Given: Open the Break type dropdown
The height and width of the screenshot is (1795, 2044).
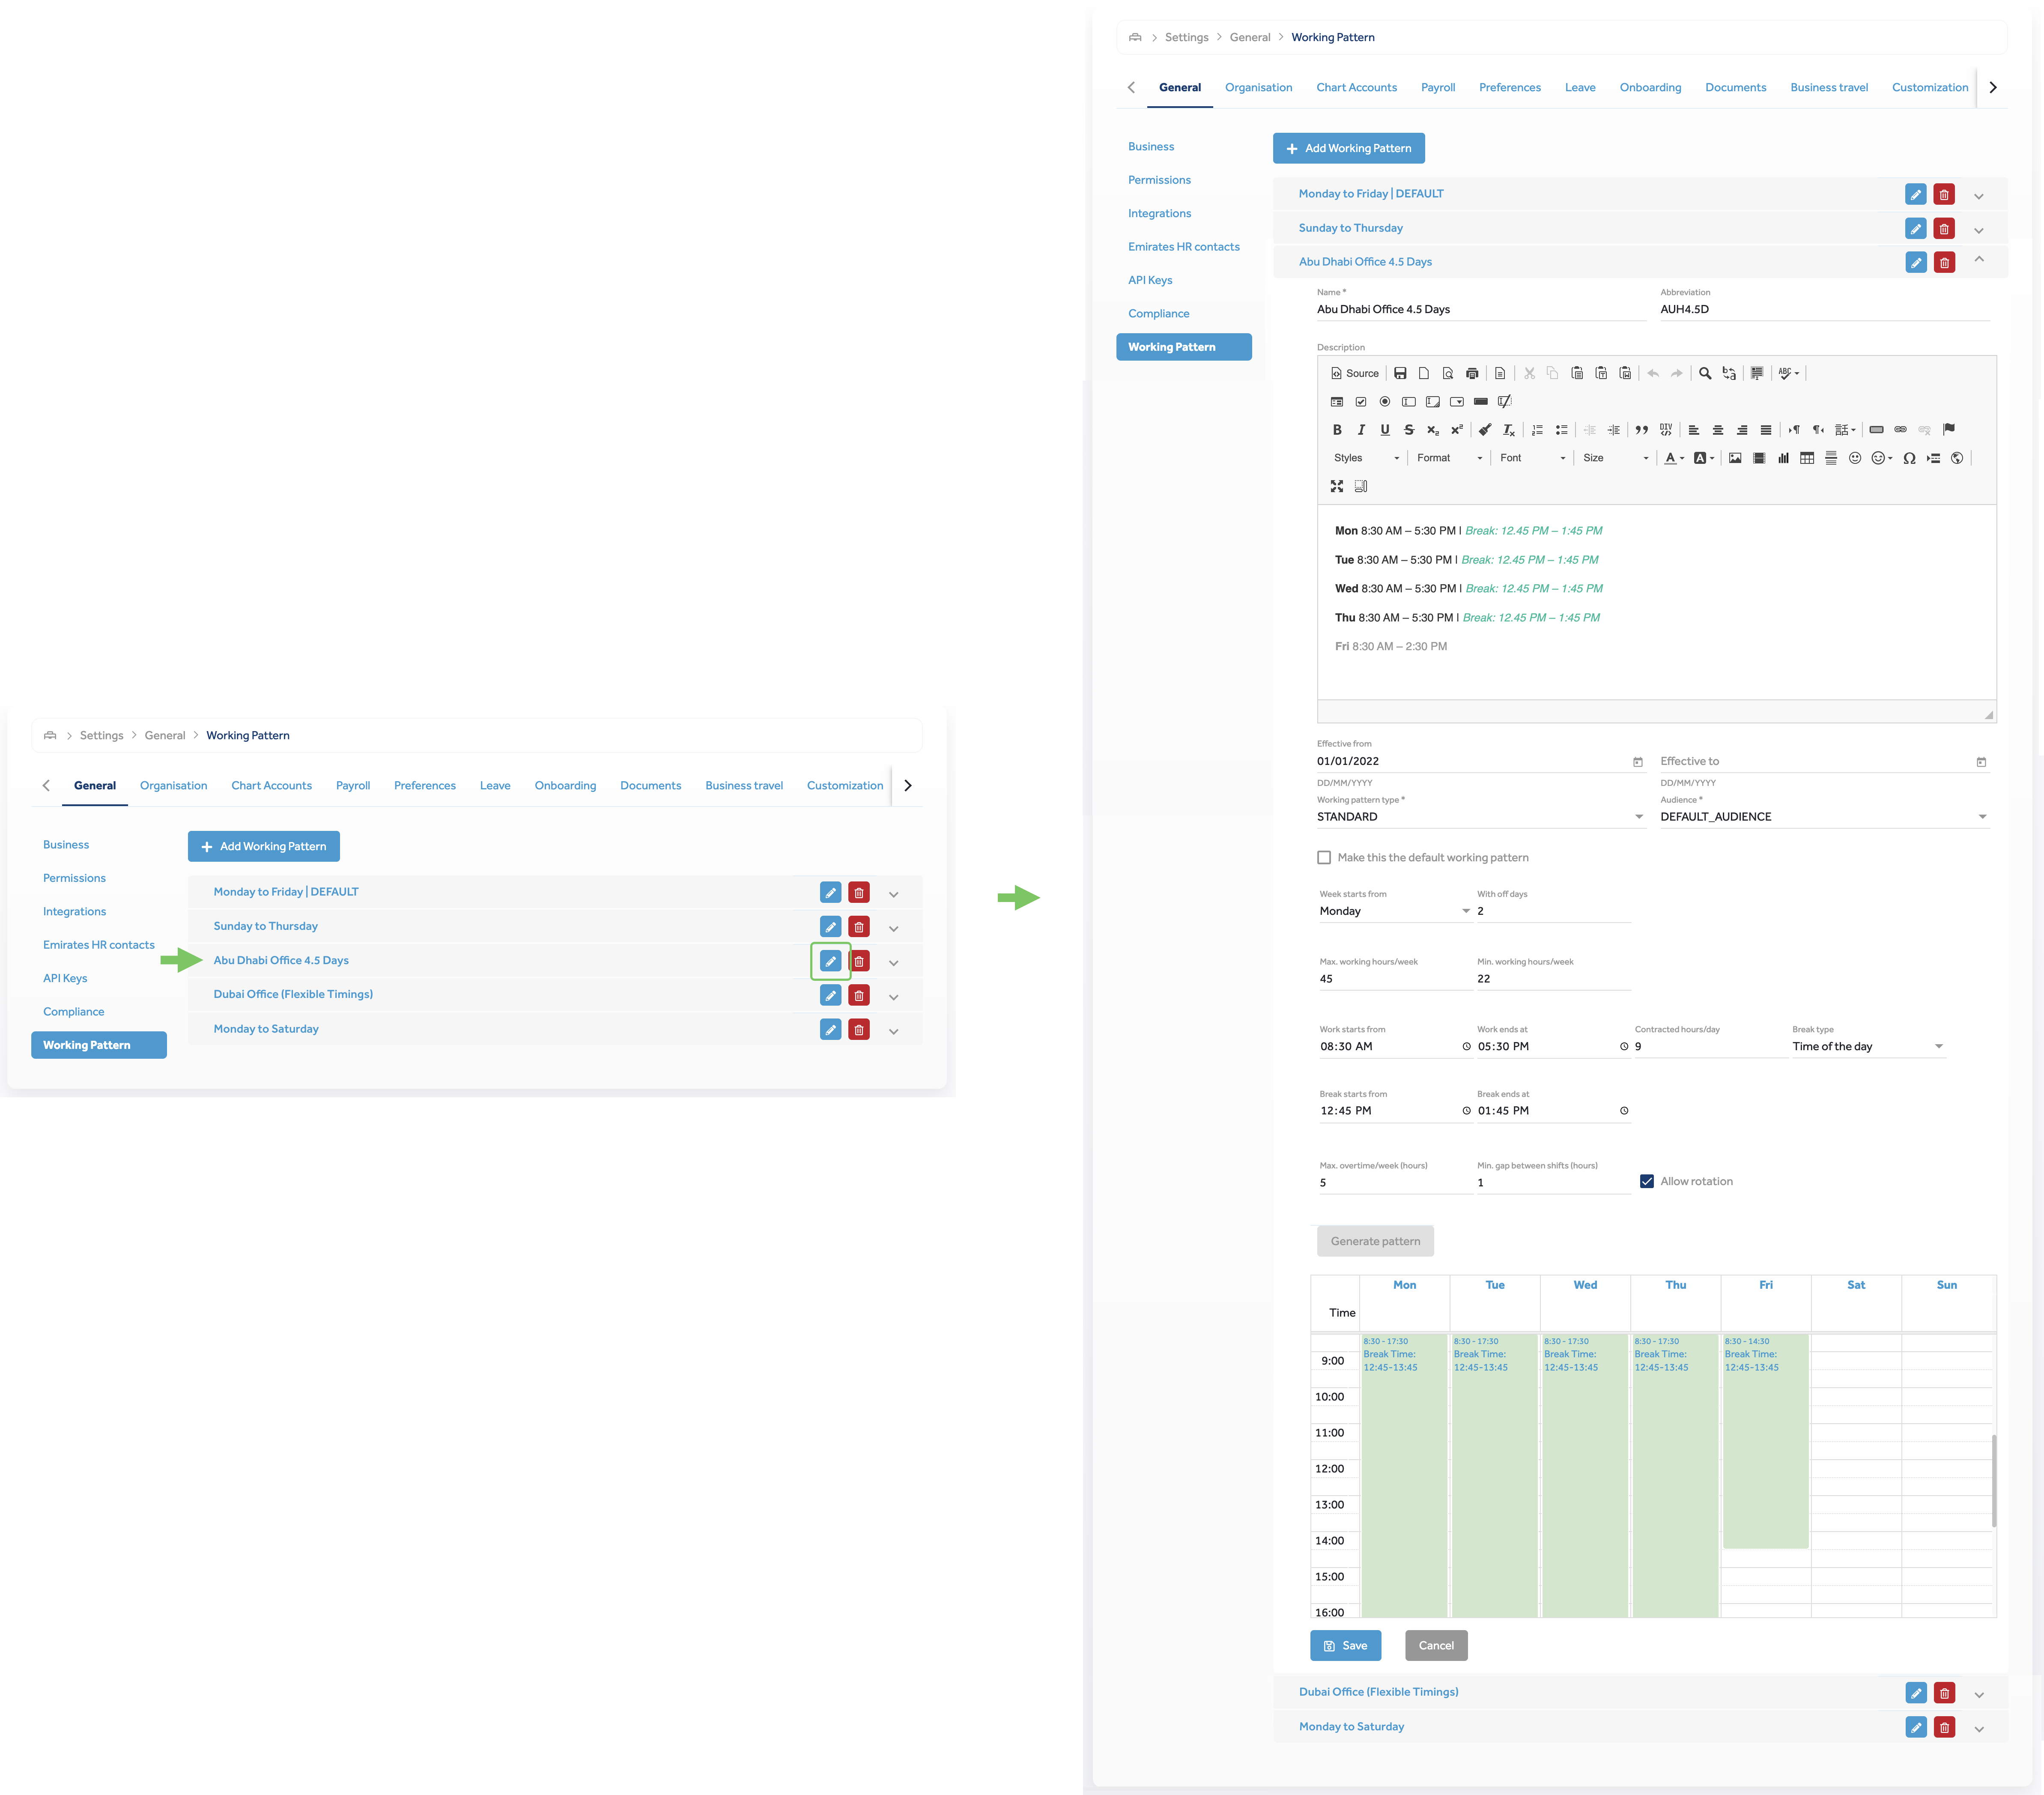Looking at the screenshot, I should click(1867, 1046).
